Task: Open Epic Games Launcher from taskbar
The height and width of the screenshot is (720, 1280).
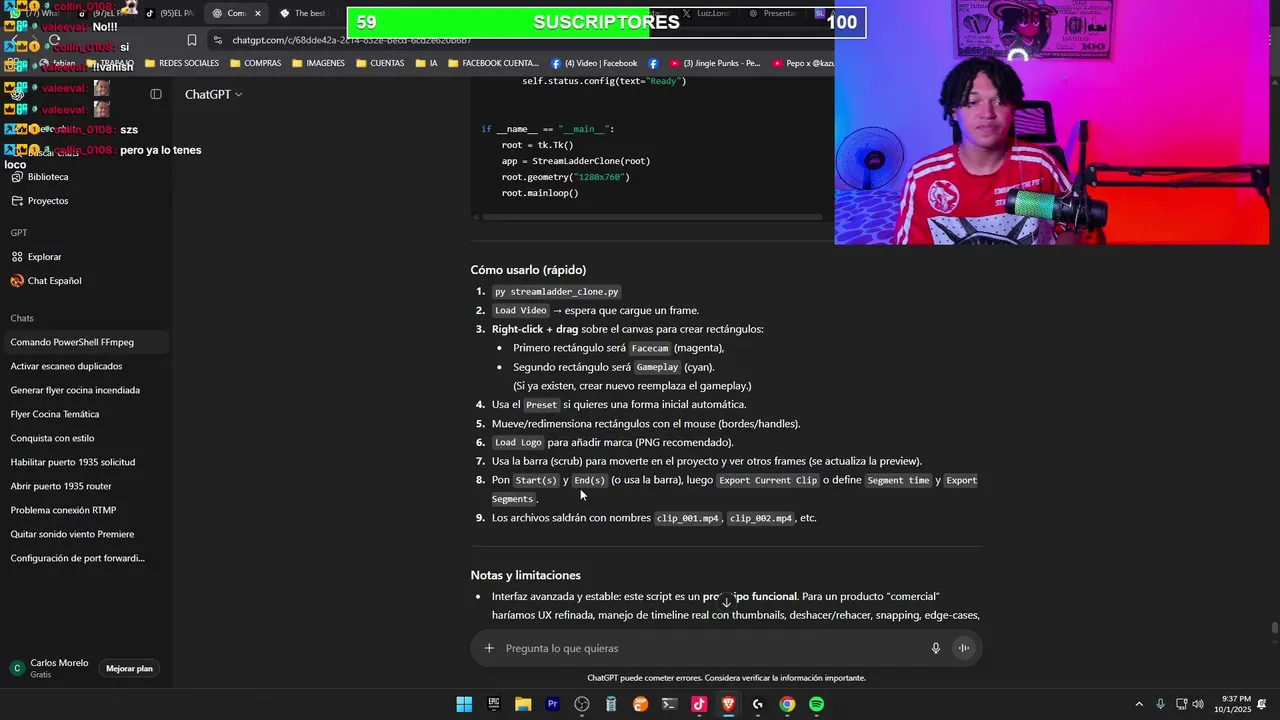Action: pos(494,704)
